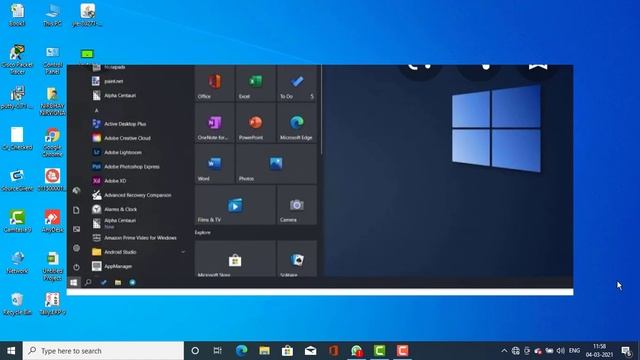Image resolution: width=640 pixels, height=360 pixels.
Task: Open the Cisco Packet Tracer desktop shortcut
Action: pos(17,59)
